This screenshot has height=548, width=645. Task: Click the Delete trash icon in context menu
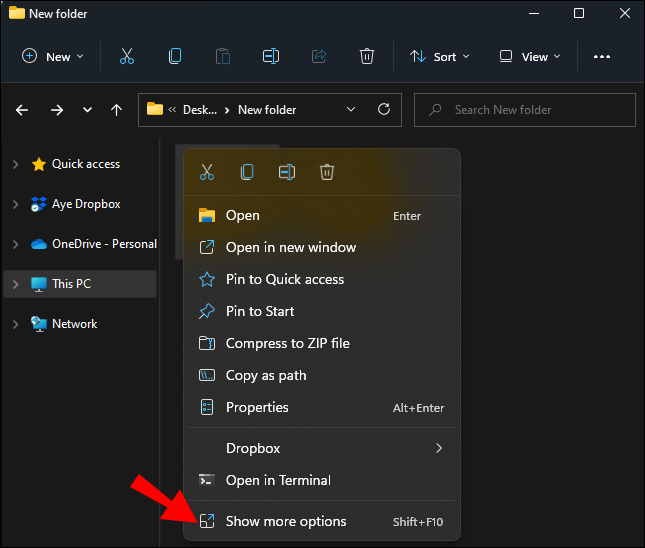327,172
